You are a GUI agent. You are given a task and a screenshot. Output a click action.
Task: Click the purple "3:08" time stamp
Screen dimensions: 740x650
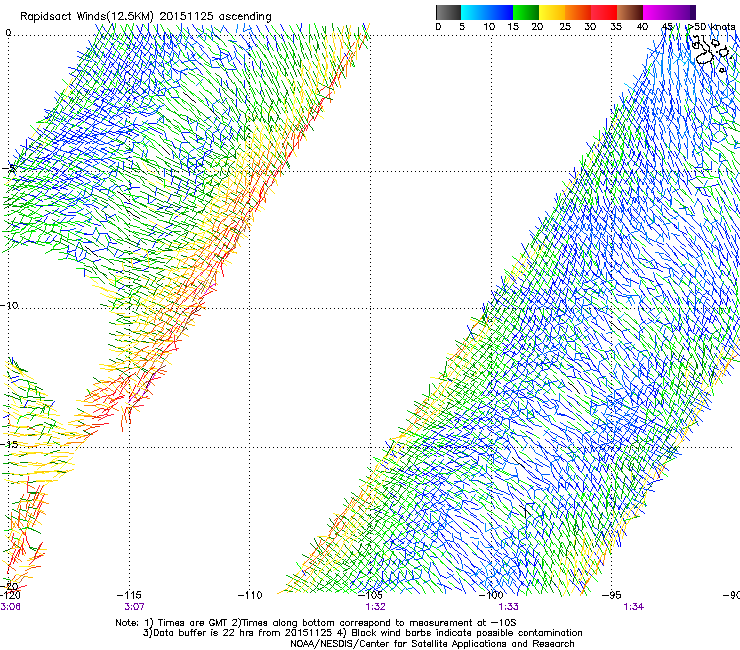point(10,607)
